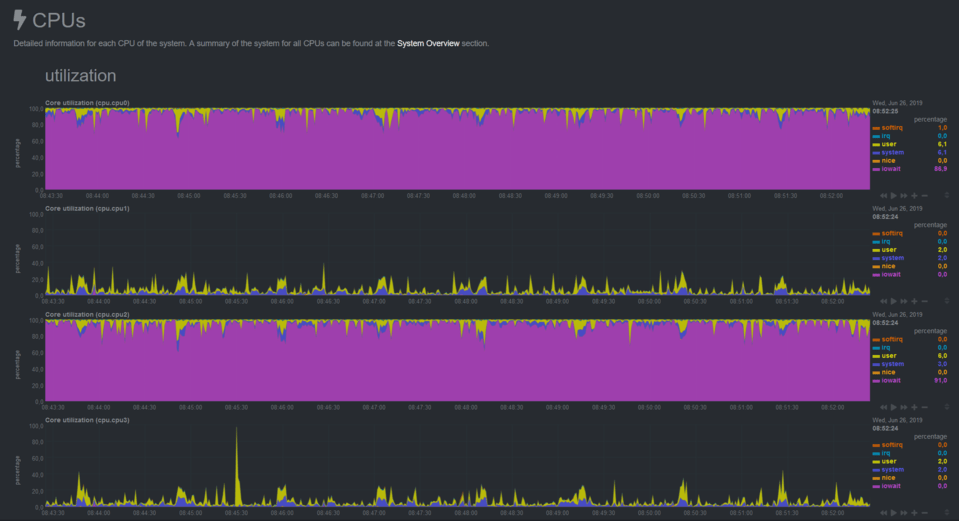Click the 'Core utilization (cpu.cpu1)' title

click(x=87, y=209)
